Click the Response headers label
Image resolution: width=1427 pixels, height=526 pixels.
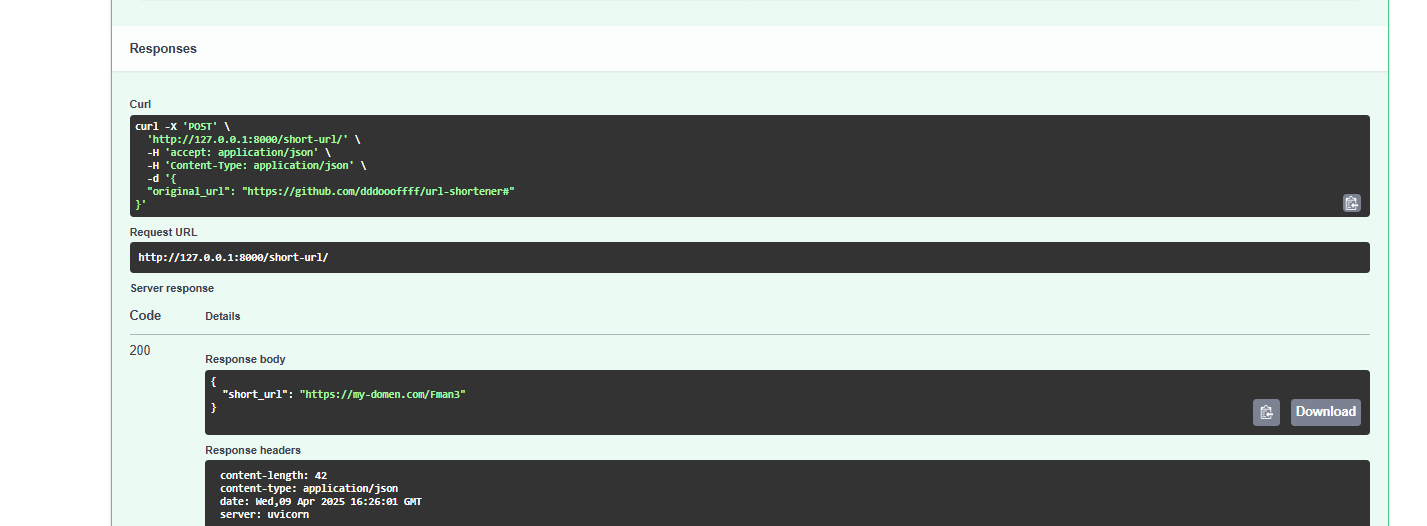tap(253, 450)
